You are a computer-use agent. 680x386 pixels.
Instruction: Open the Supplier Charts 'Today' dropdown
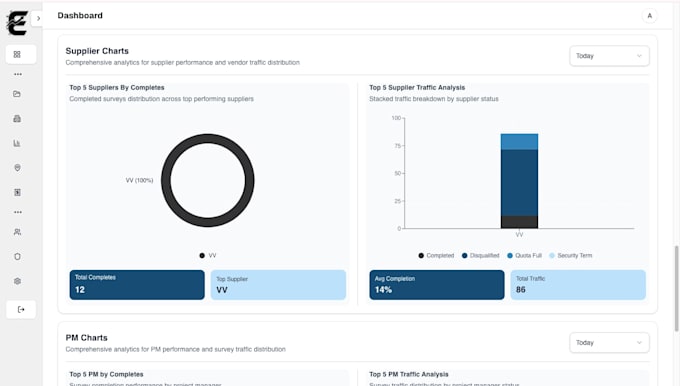(x=609, y=56)
